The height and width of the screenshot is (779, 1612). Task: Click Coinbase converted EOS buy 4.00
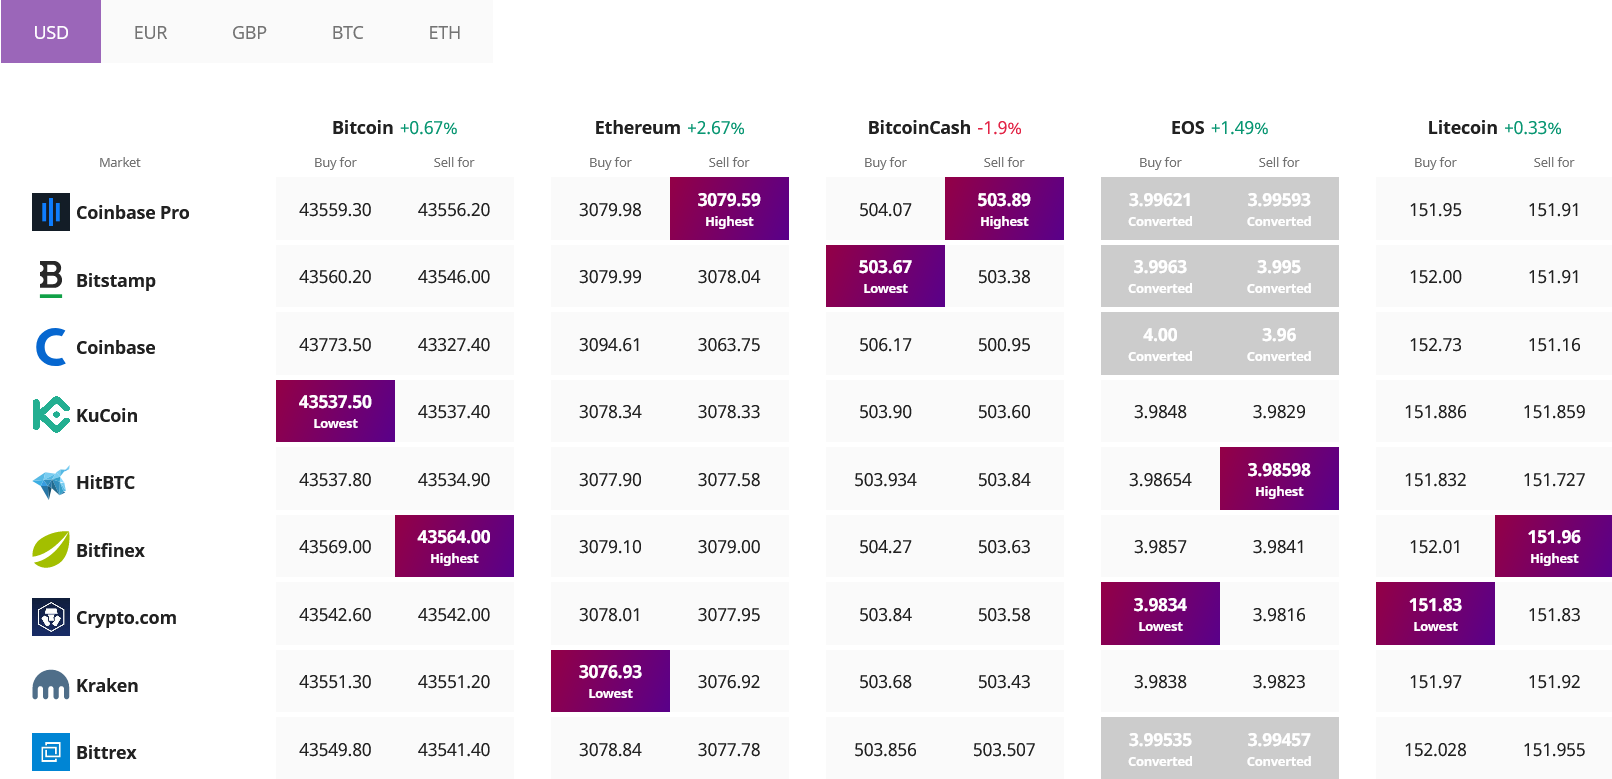coord(1160,344)
